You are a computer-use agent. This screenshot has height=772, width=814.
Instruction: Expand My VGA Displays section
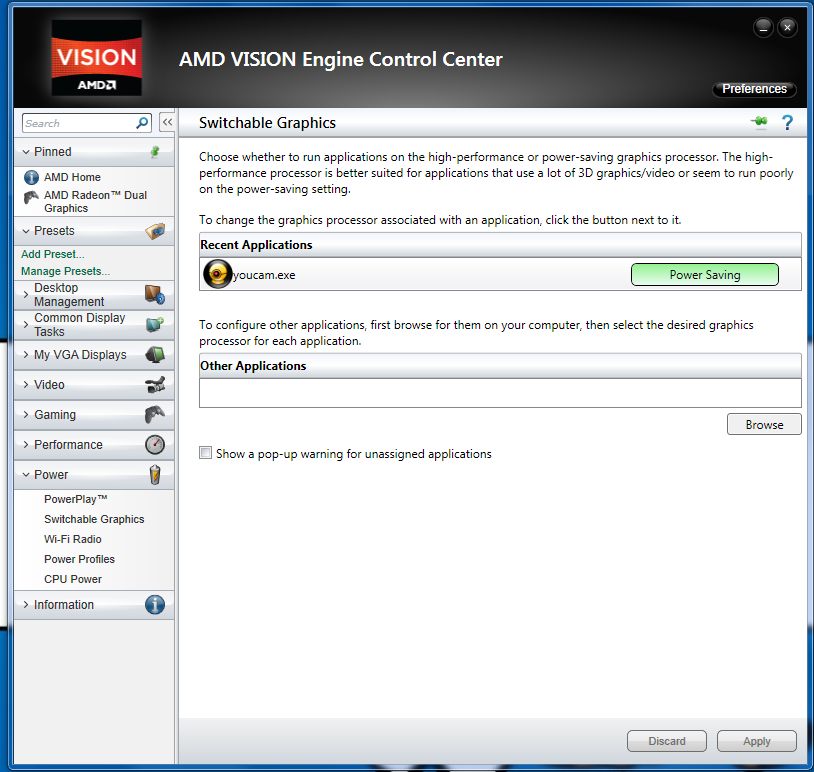(x=26, y=355)
